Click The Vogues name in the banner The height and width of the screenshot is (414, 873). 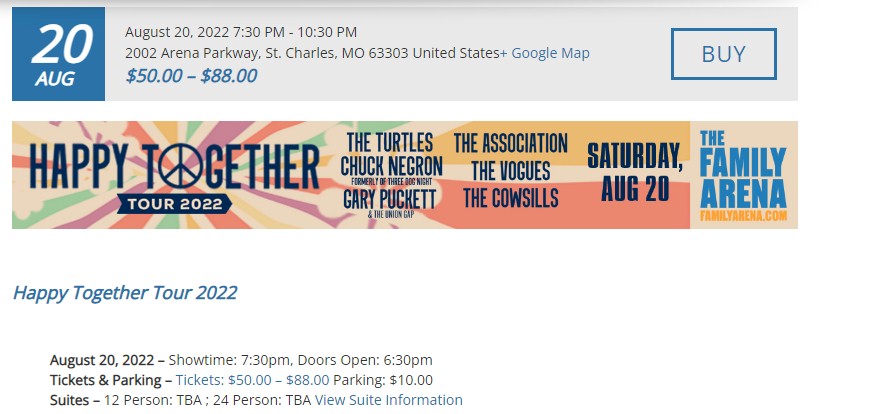click(x=510, y=170)
